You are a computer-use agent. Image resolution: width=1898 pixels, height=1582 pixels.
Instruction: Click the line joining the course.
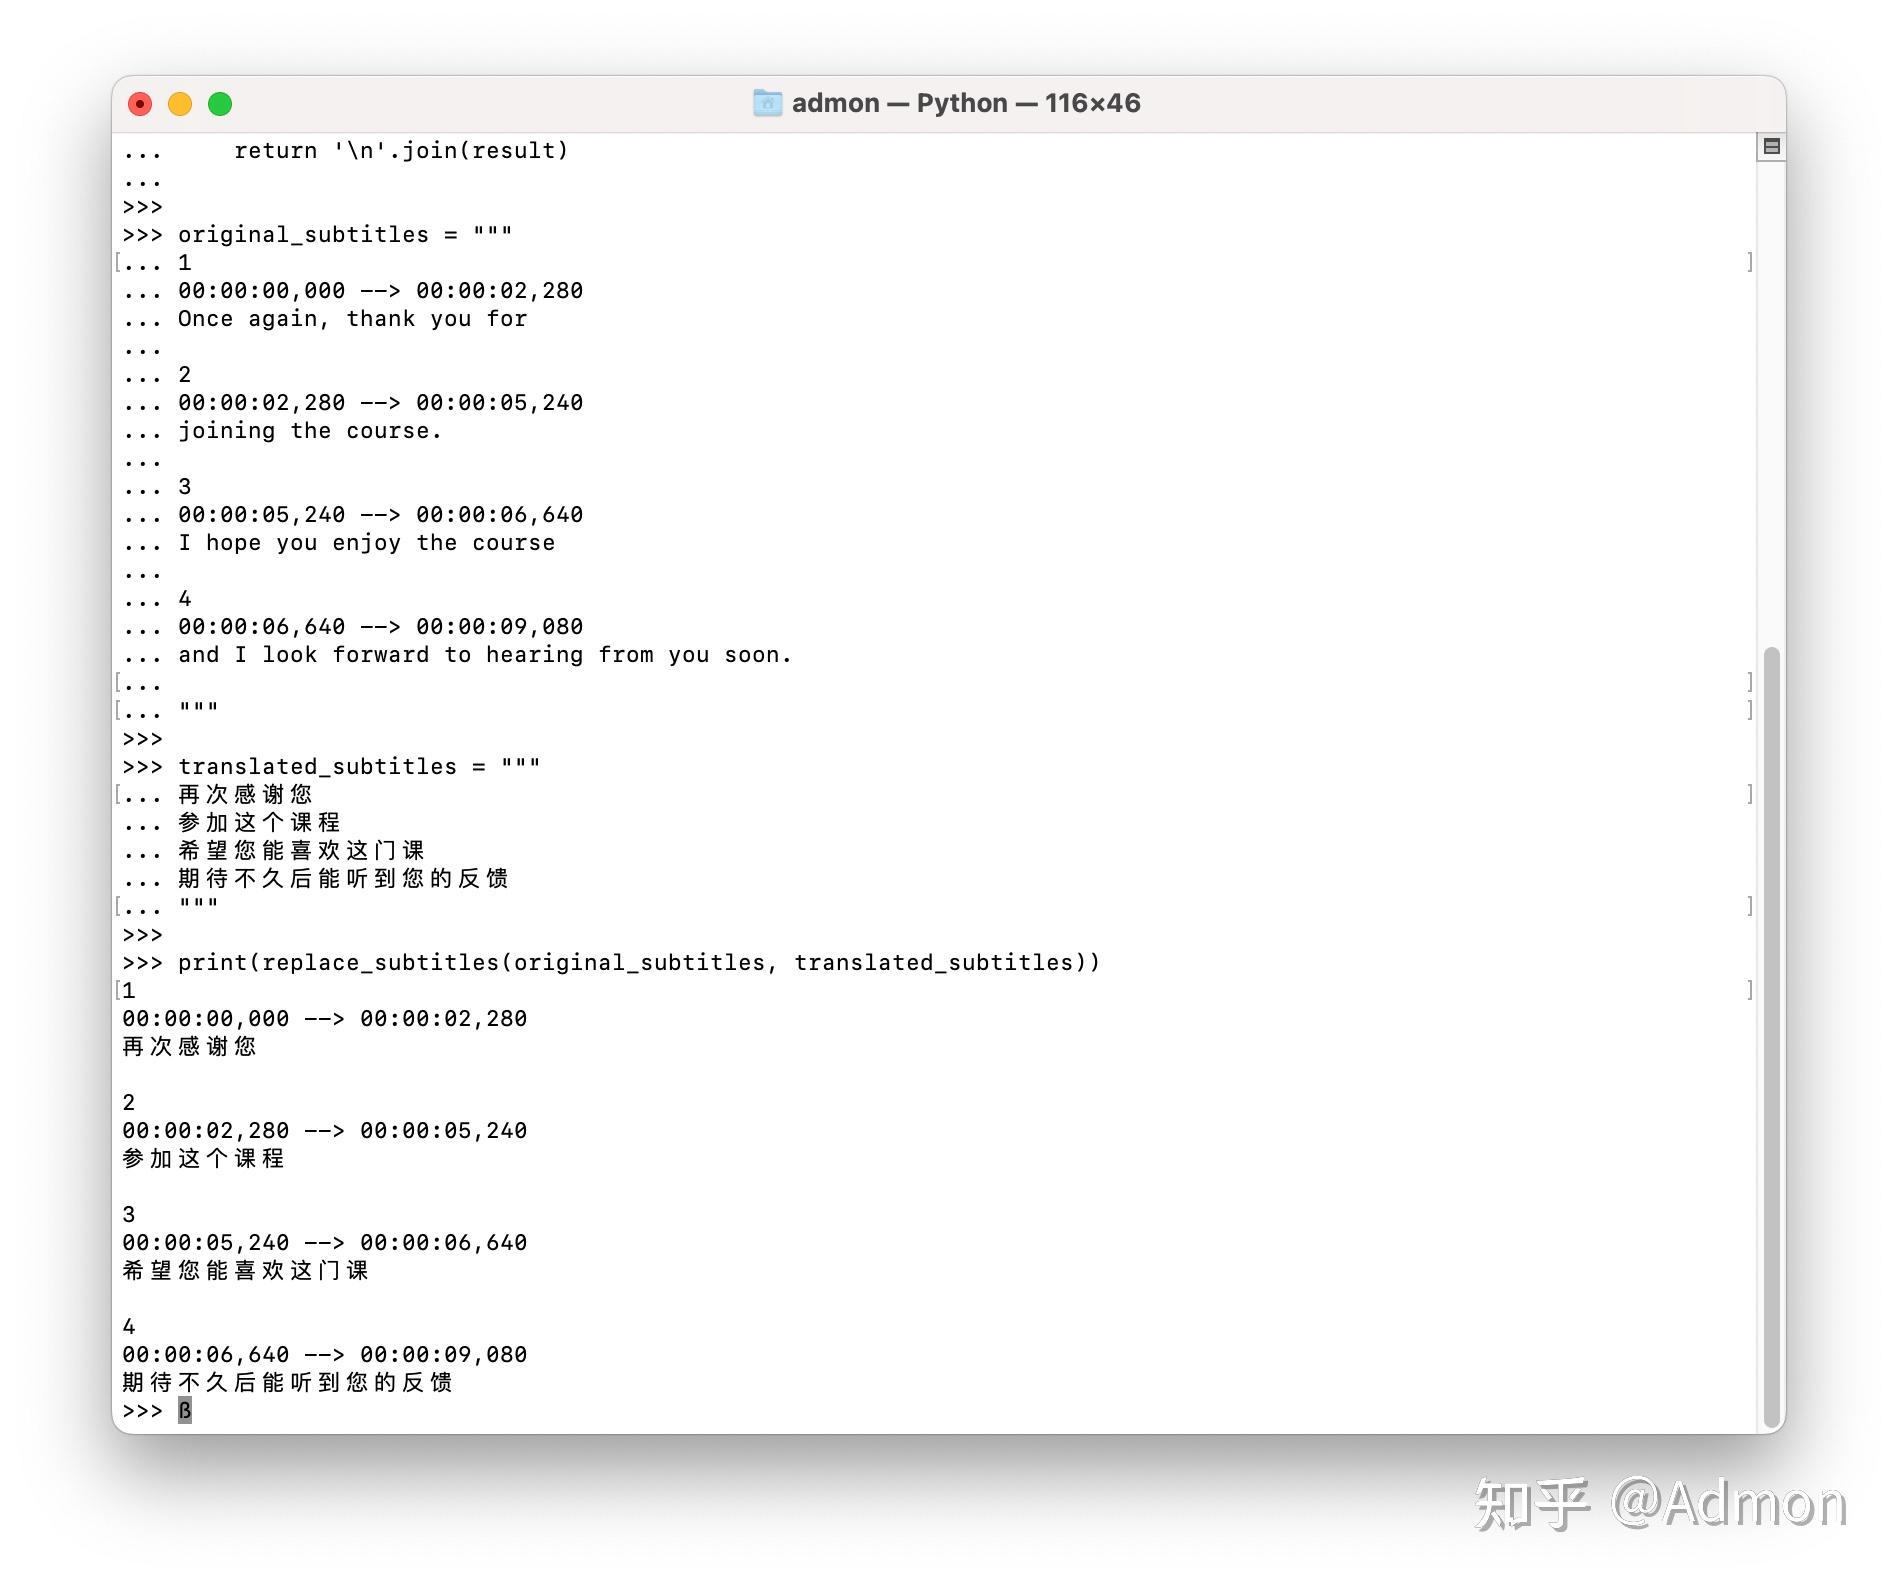coord(310,430)
